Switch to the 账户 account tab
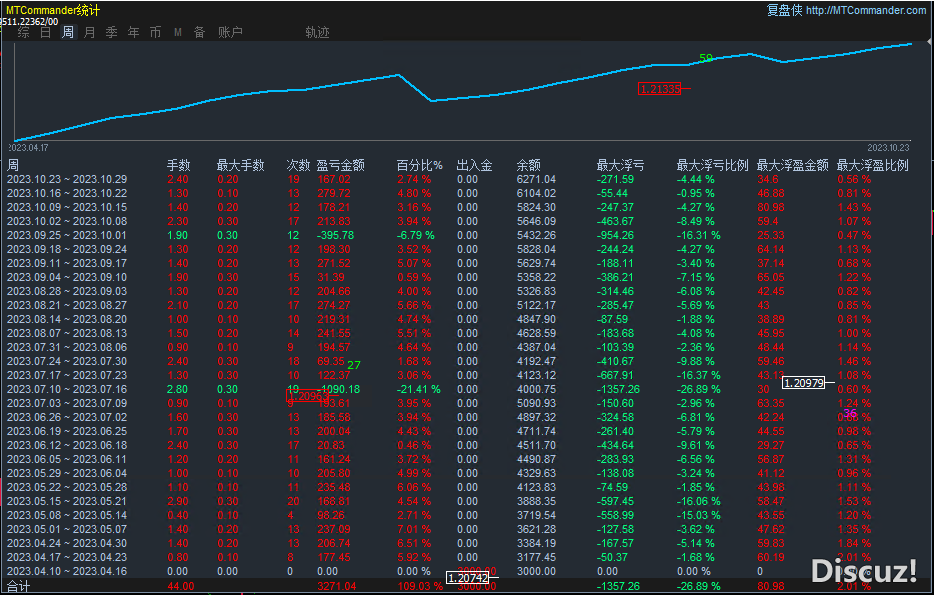The height and width of the screenshot is (595, 934). pos(230,32)
